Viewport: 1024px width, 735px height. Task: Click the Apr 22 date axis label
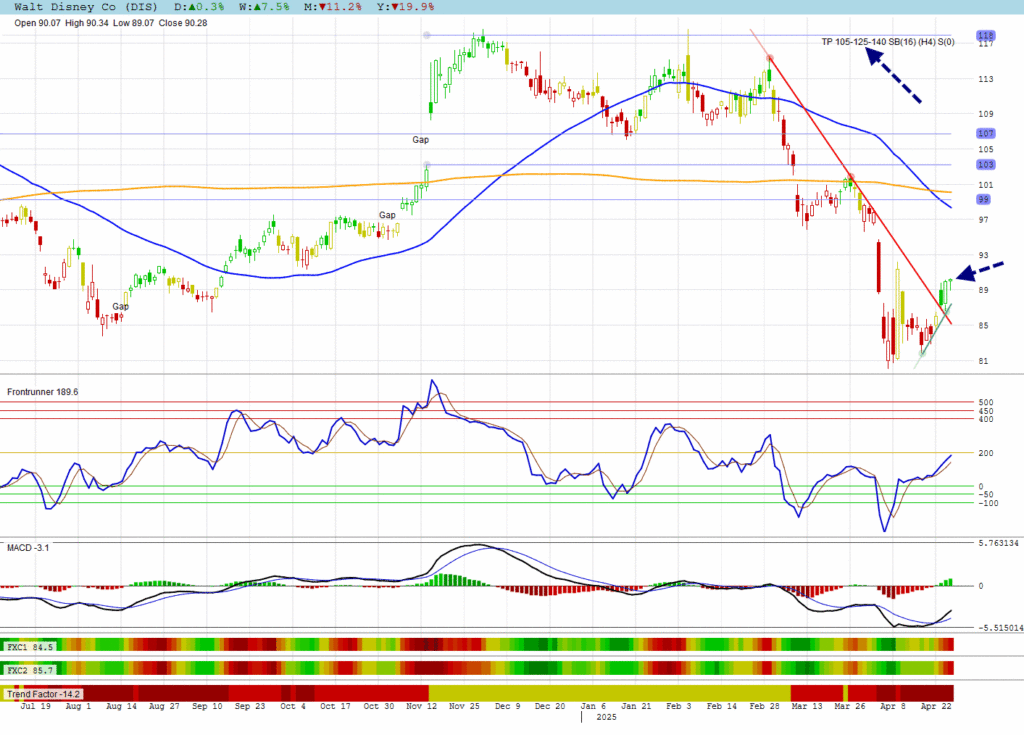click(936, 706)
